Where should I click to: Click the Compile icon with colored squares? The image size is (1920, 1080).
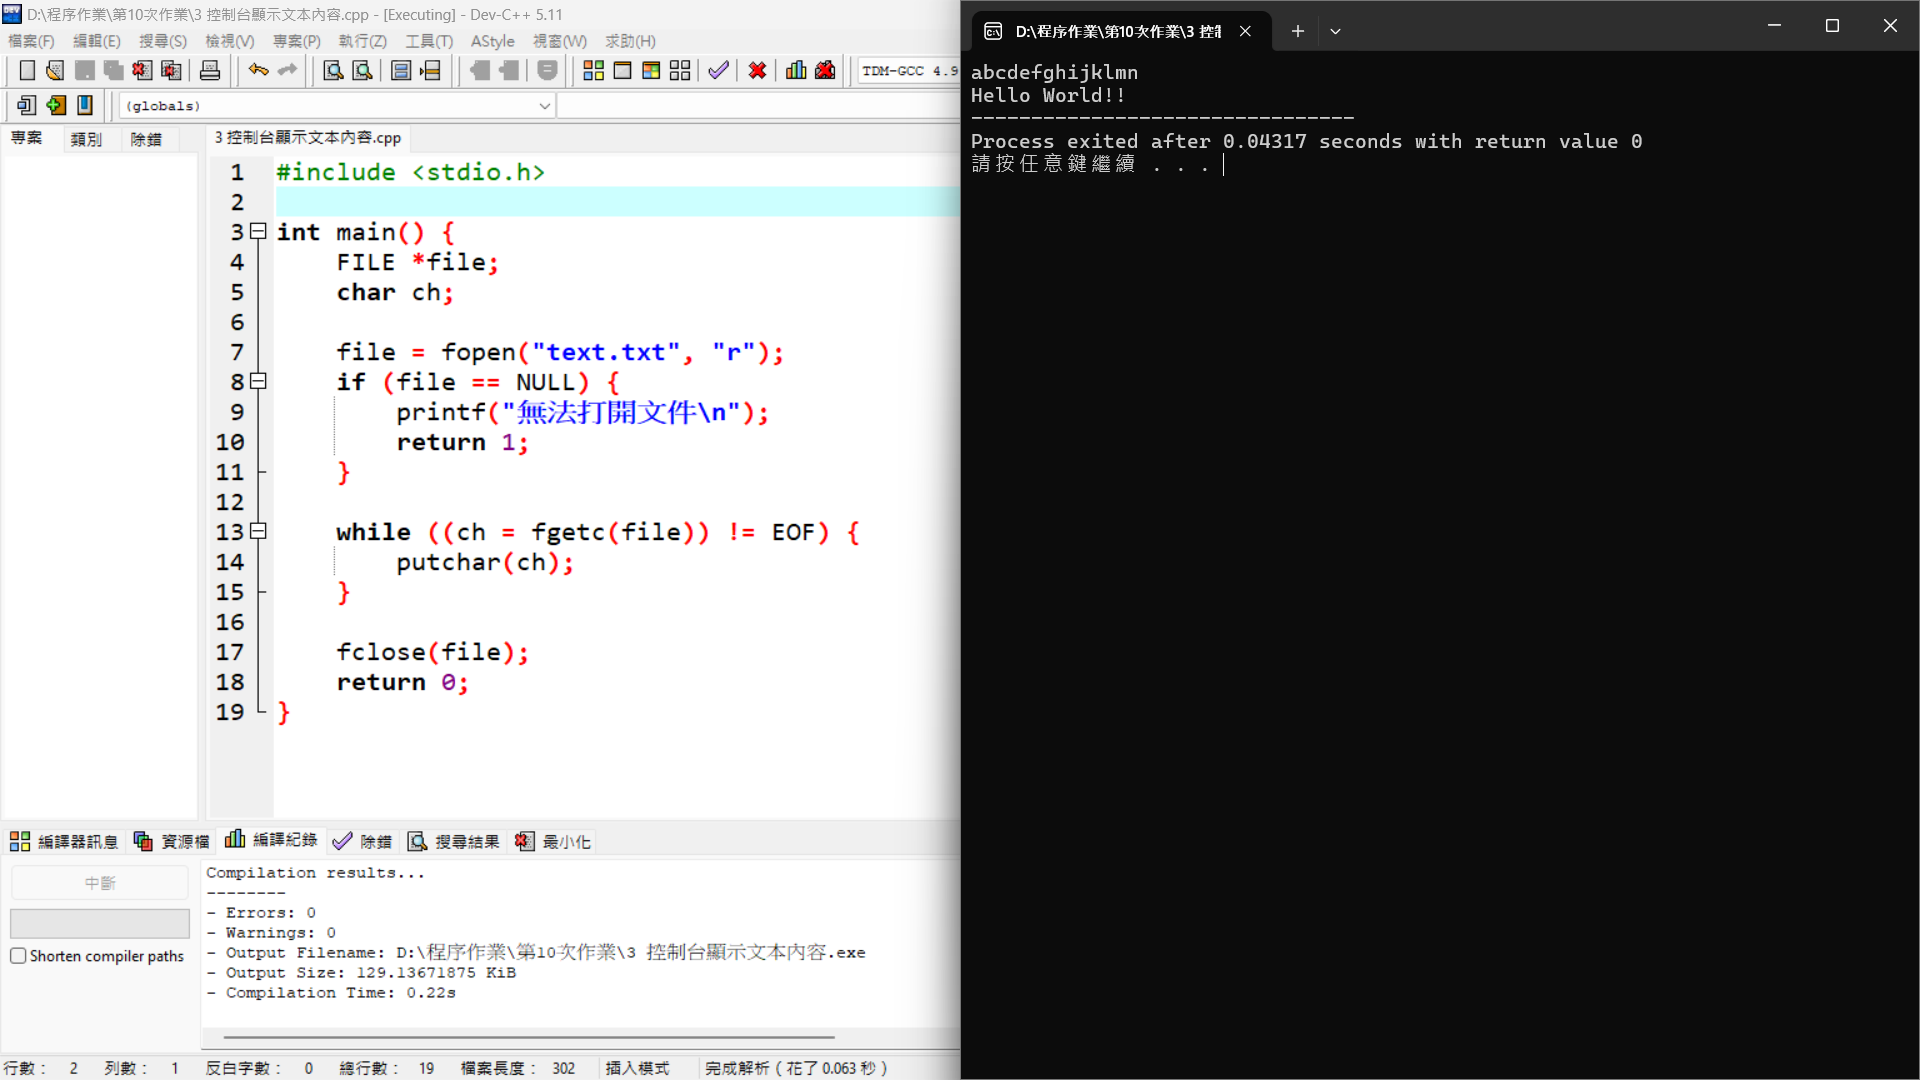pos(593,70)
